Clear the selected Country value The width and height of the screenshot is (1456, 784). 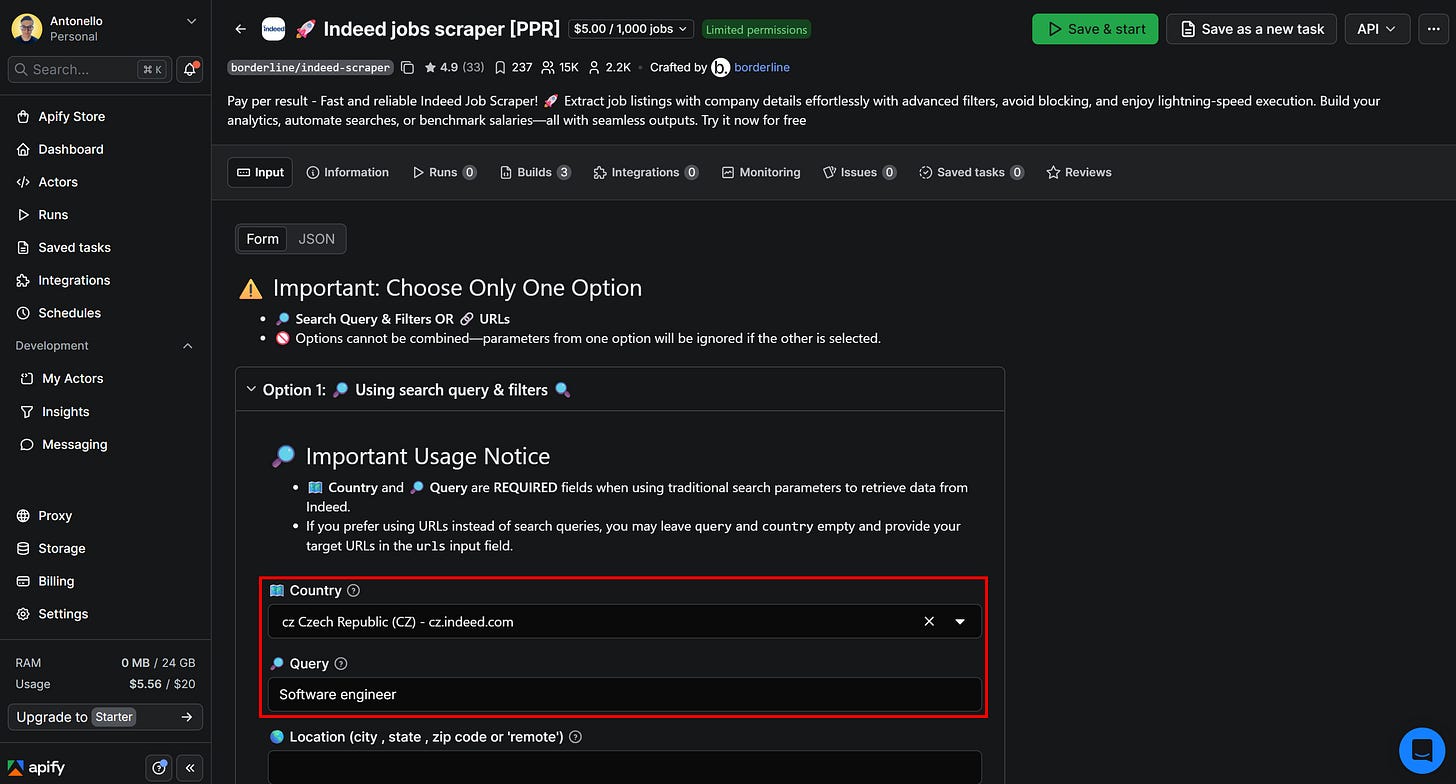coord(929,621)
